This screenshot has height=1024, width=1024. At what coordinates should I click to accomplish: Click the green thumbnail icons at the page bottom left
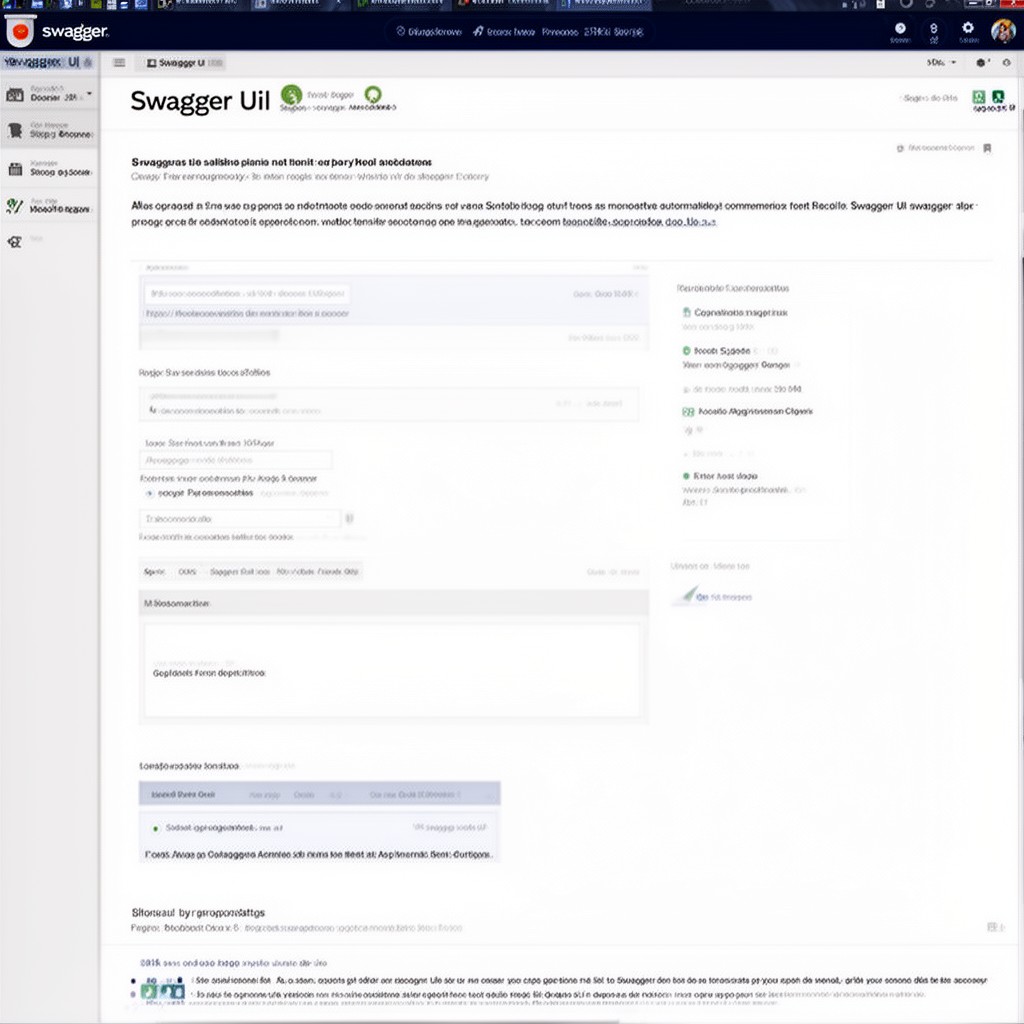click(x=163, y=991)
